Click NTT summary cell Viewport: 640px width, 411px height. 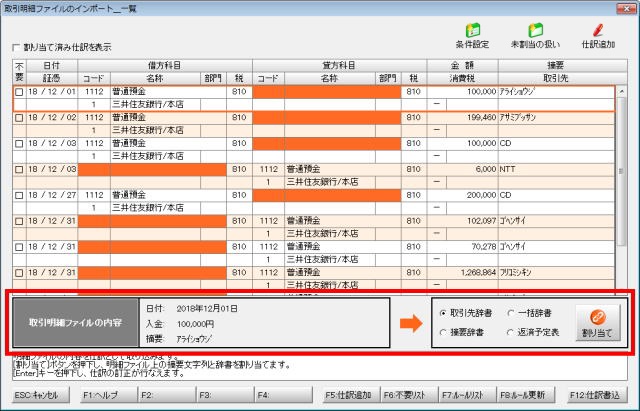[x=556, y=169]
